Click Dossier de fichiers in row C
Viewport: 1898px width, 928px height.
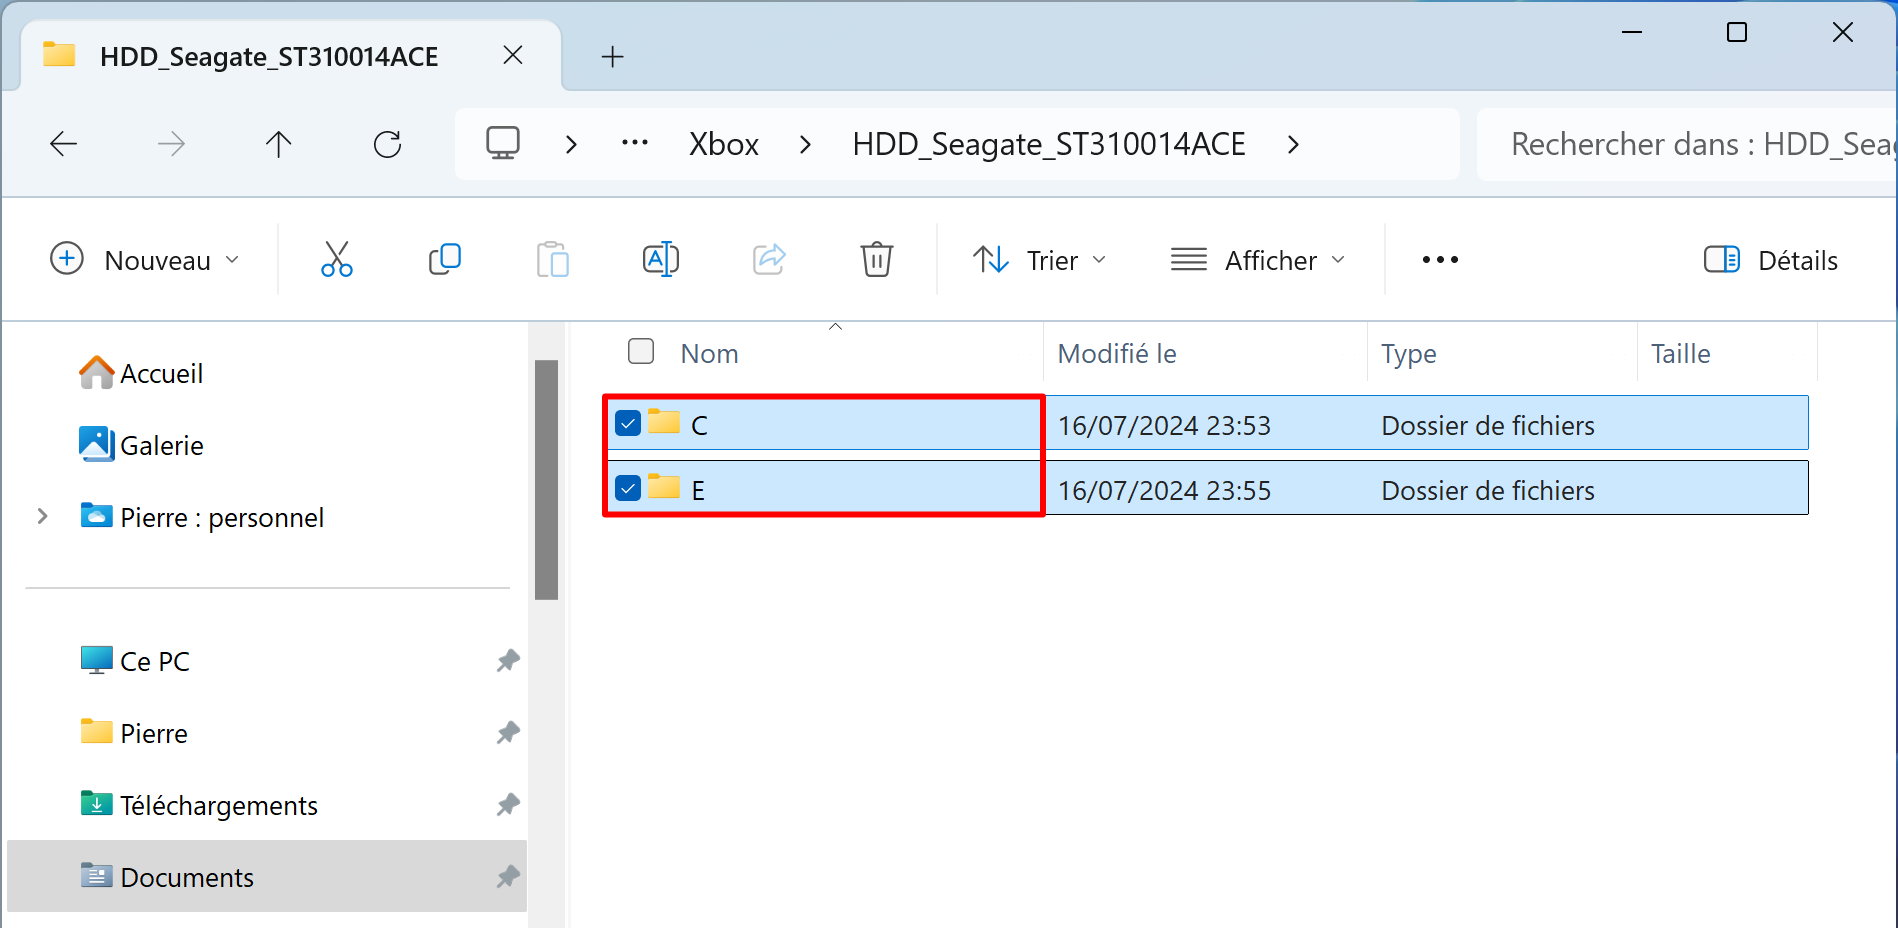1488,426
